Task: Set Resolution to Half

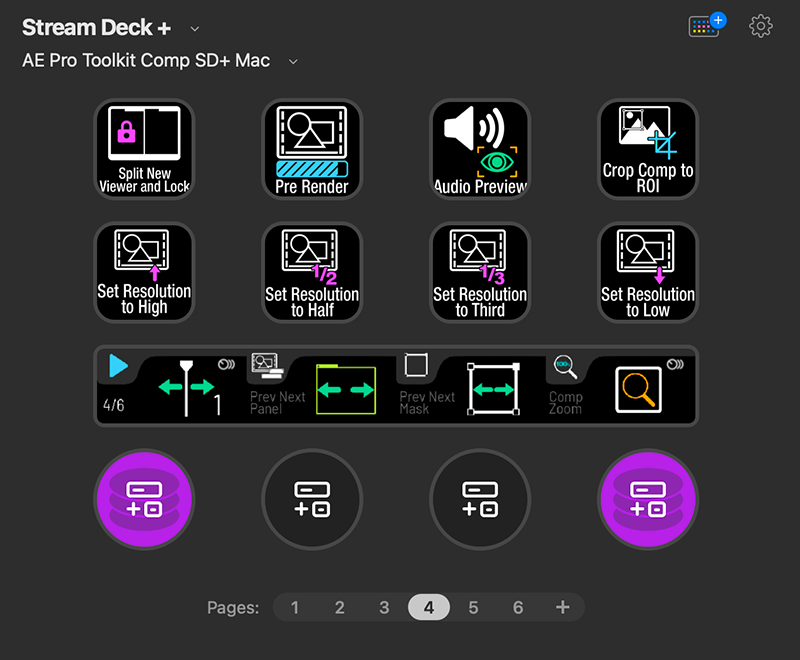Action: 312,272
